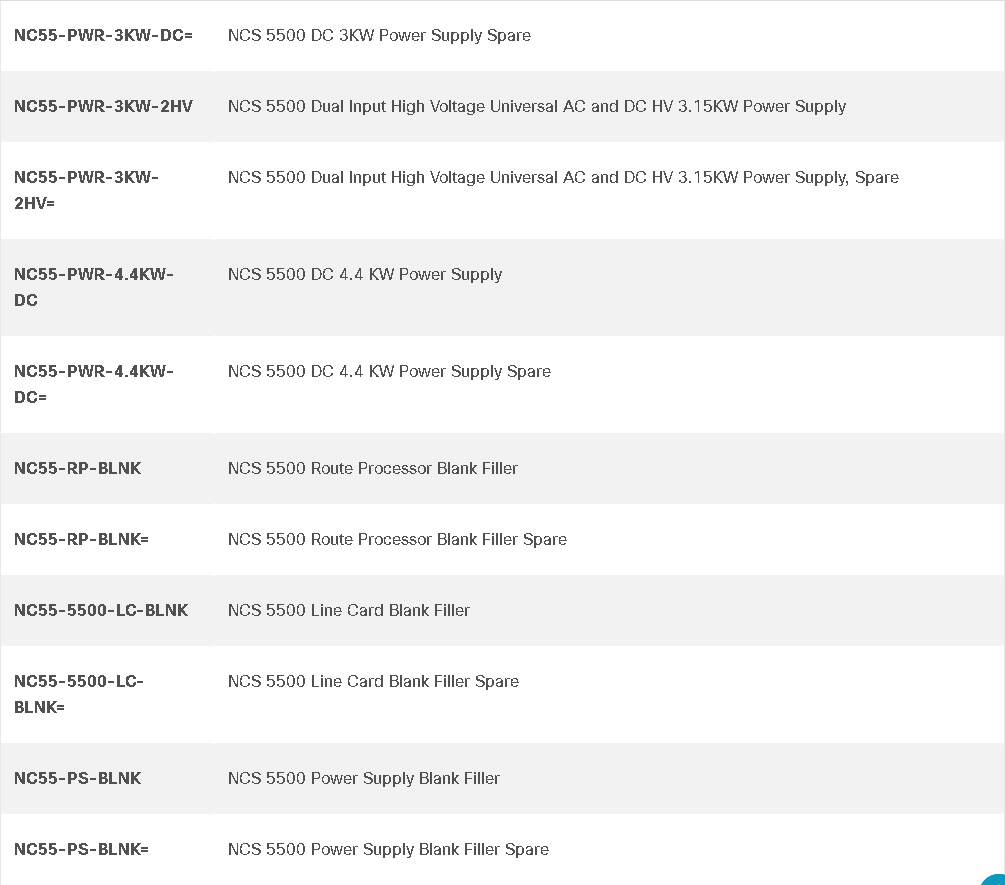Screen dimensions: 1005x885
Task: Click 'NCS 5500 Route Processor Blank Filler Spare' description
Action: tap(397, 540)
